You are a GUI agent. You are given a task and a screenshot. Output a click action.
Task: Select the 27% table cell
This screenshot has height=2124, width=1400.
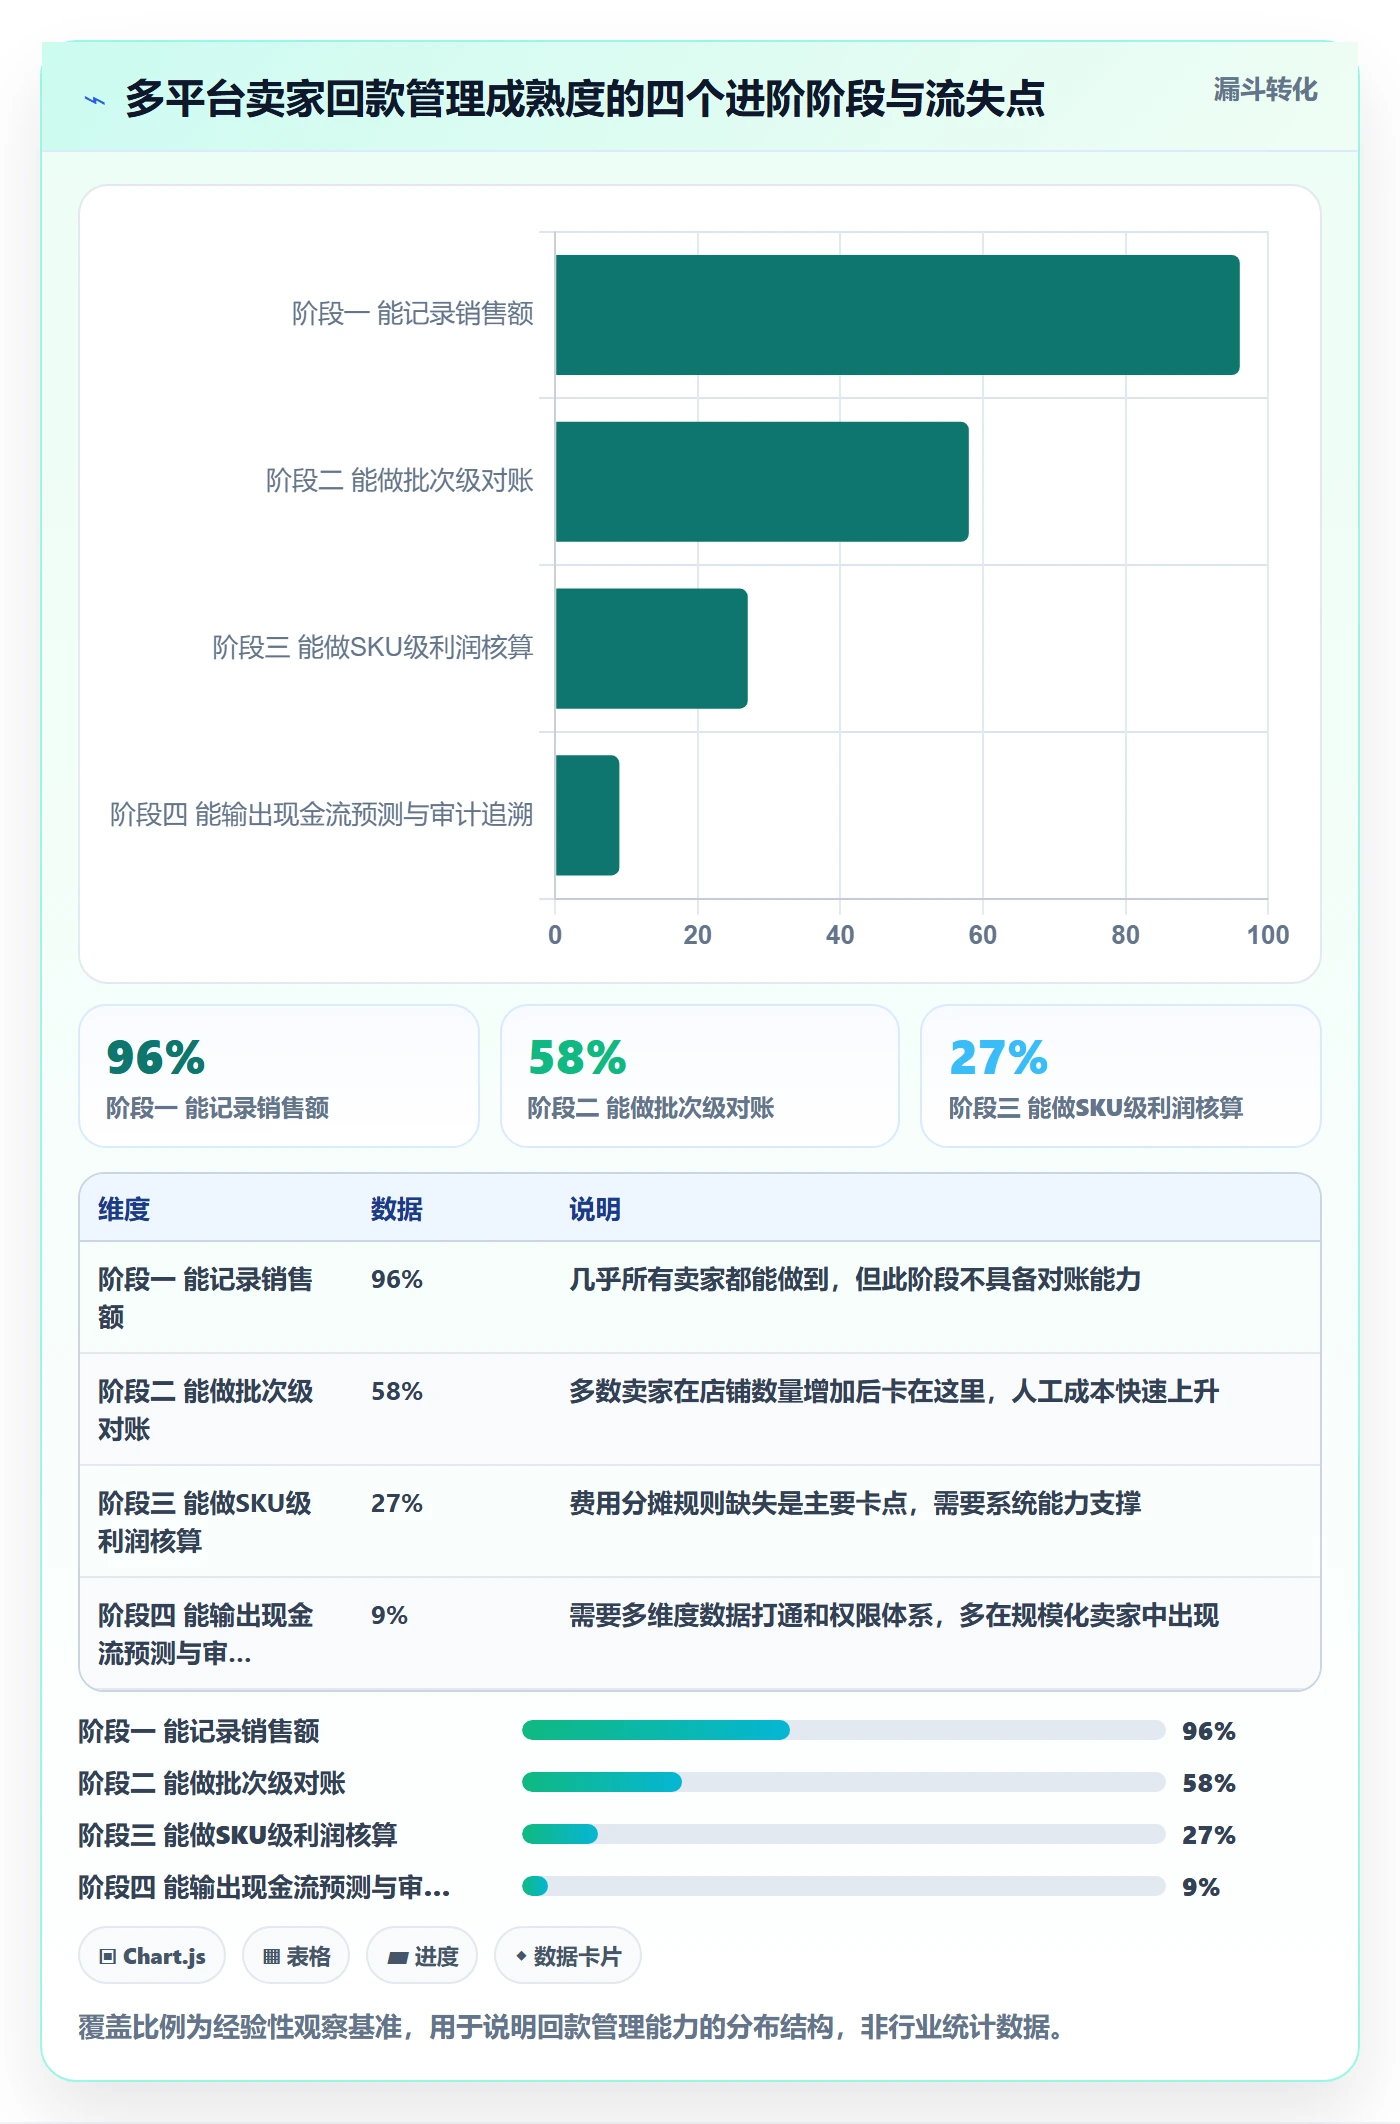point(397,1503)
